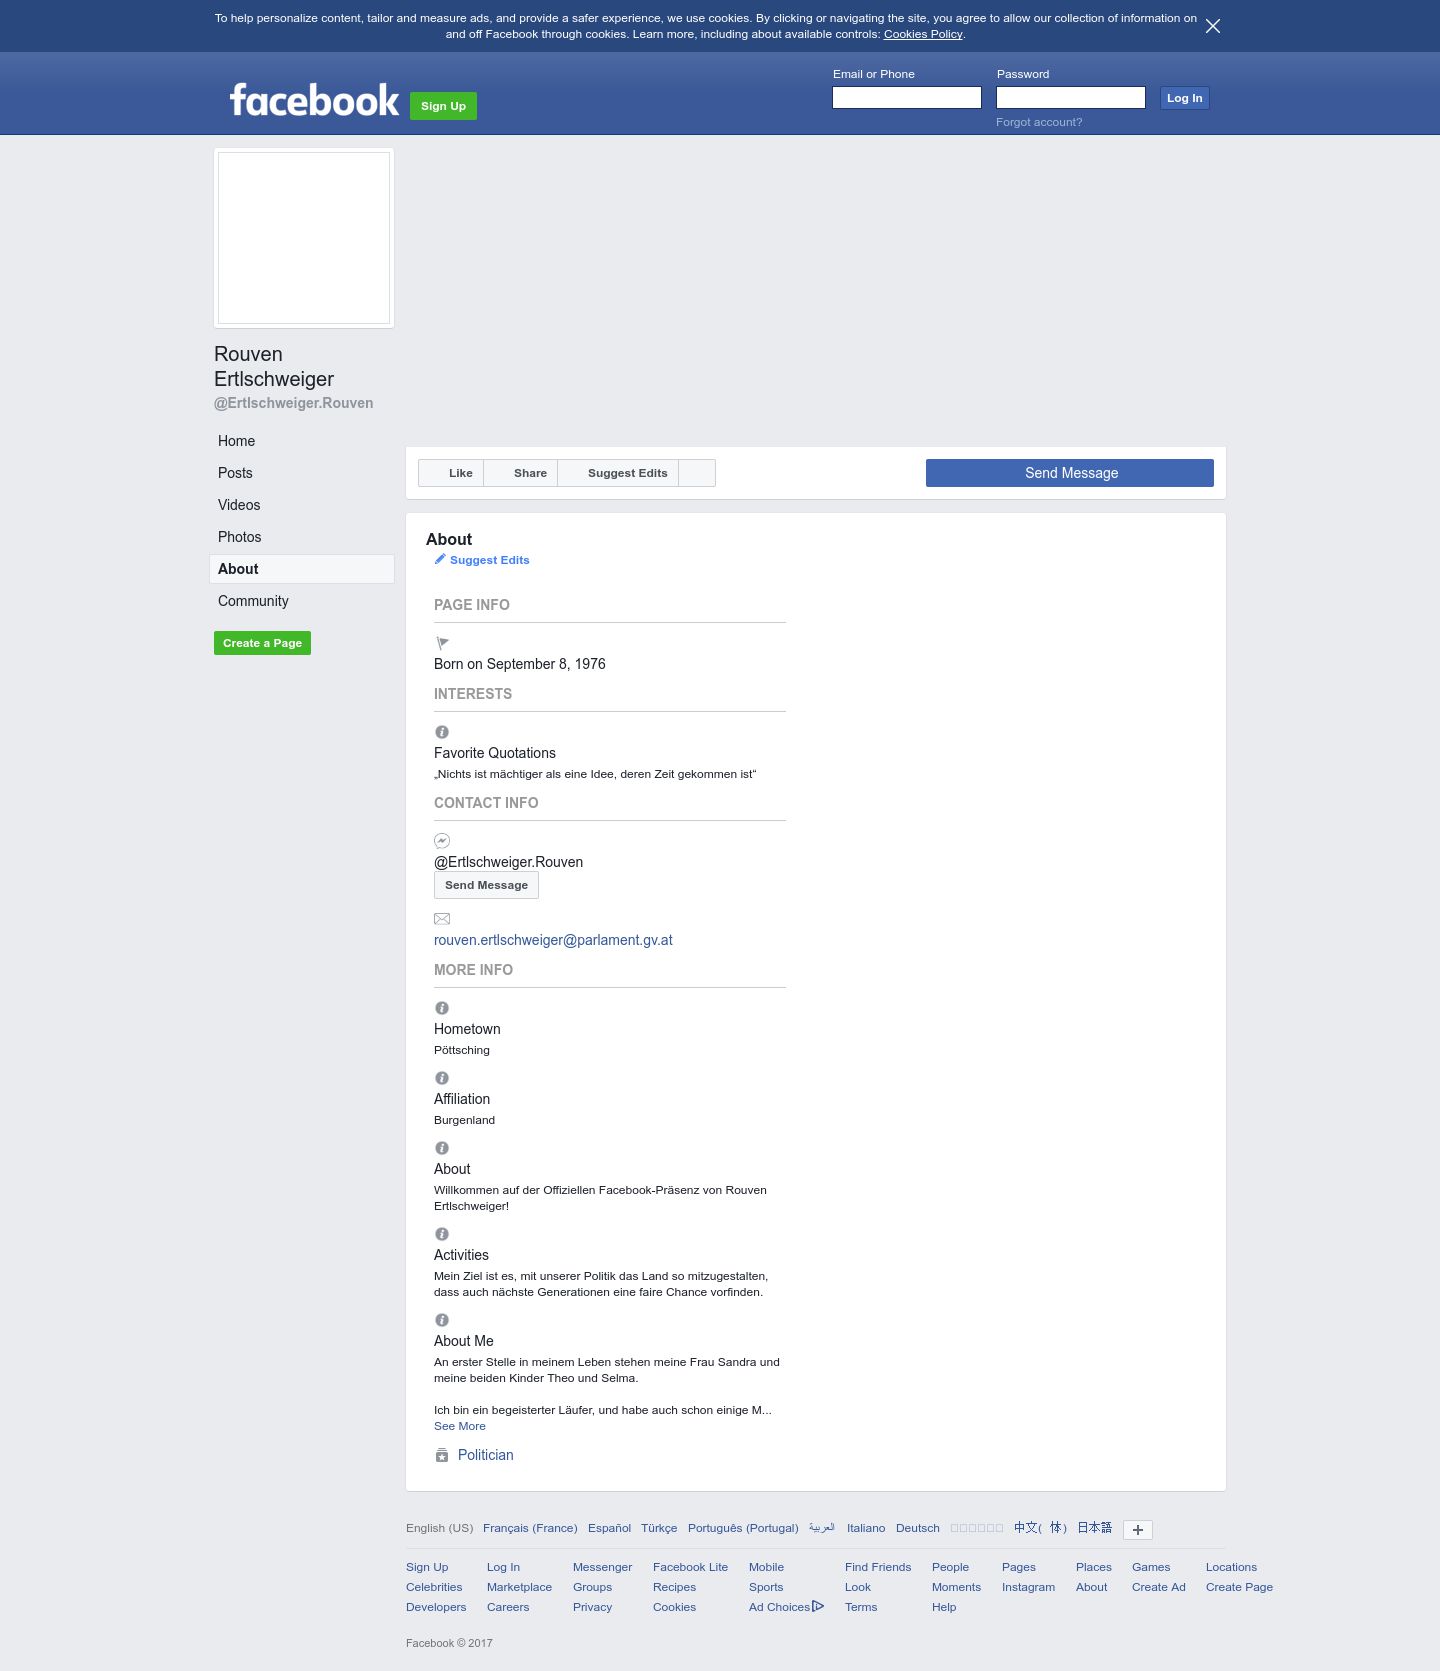Screen dimensions: 1440x1671
Task: Open the Celebrities footer link
Action: (434, 1587)
